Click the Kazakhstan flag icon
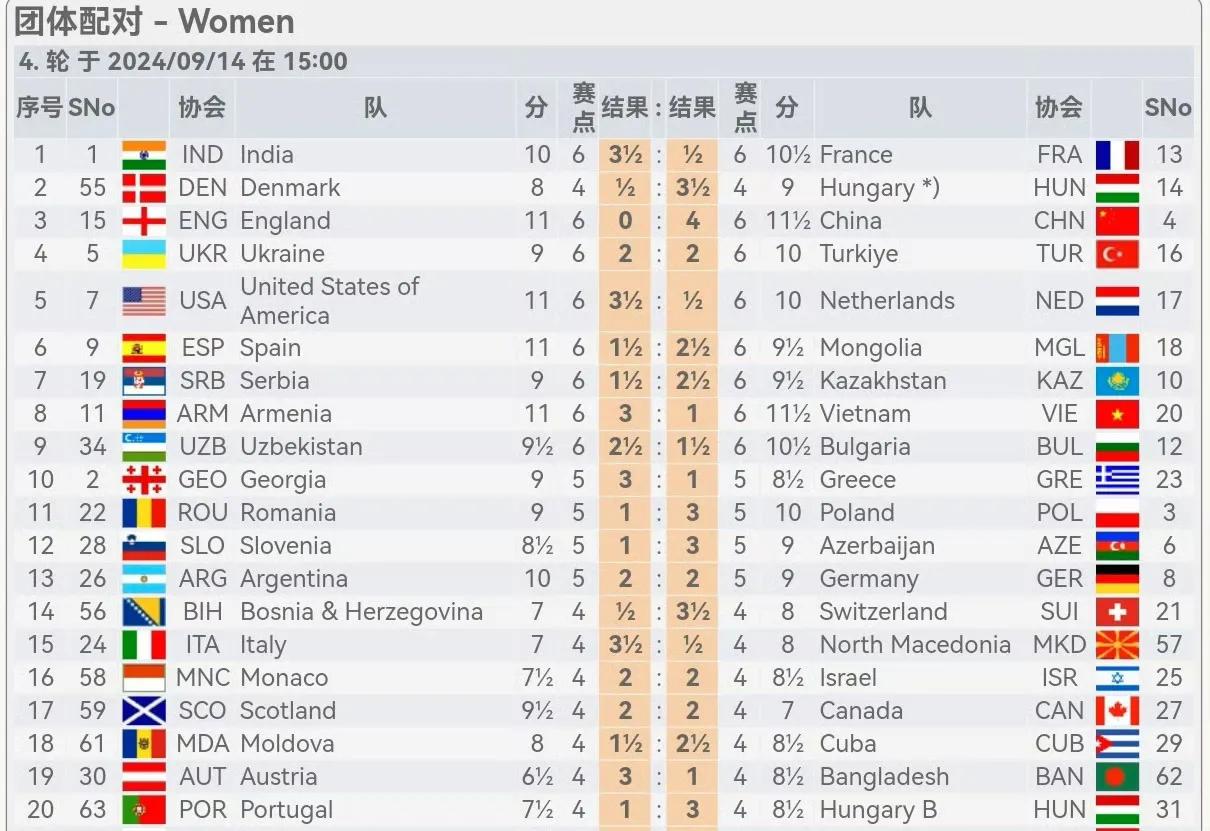The width and height of the screenshot is (1210, 831). tap(1117, 381)
